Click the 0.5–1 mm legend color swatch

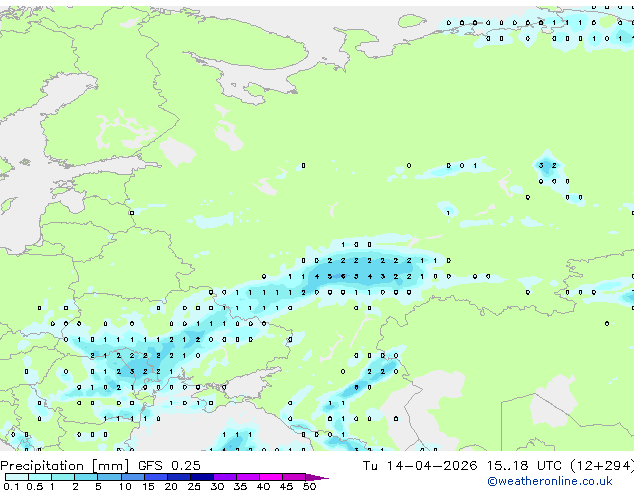(40, 477)
